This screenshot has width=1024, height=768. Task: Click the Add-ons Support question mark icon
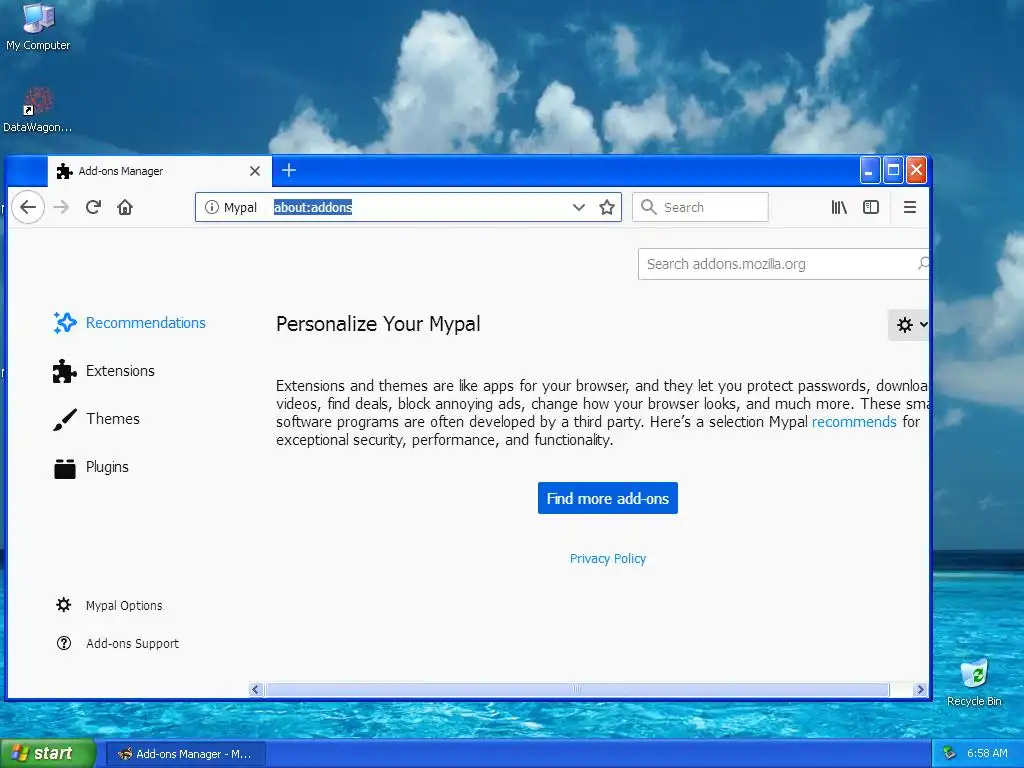(63, 643)
